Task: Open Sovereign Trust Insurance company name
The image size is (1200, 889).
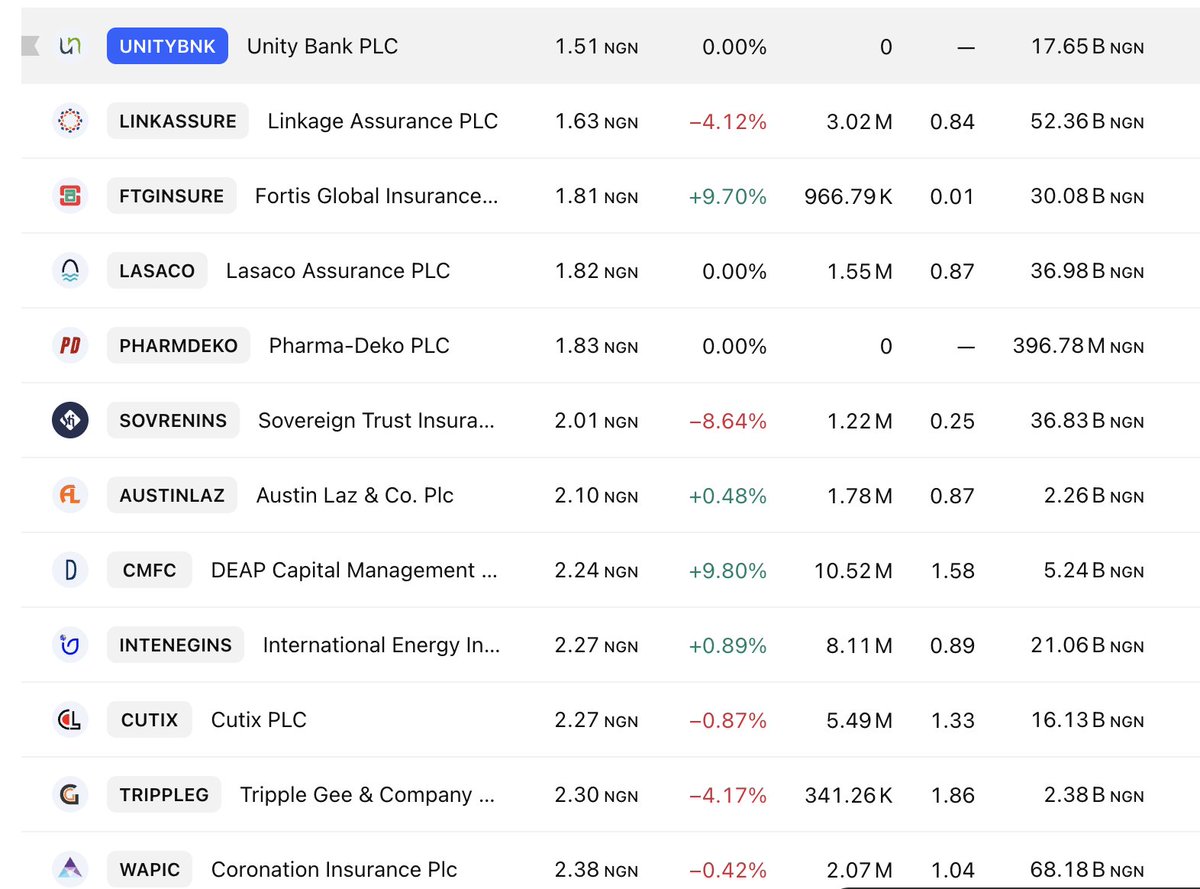Action: click(376, 420)
